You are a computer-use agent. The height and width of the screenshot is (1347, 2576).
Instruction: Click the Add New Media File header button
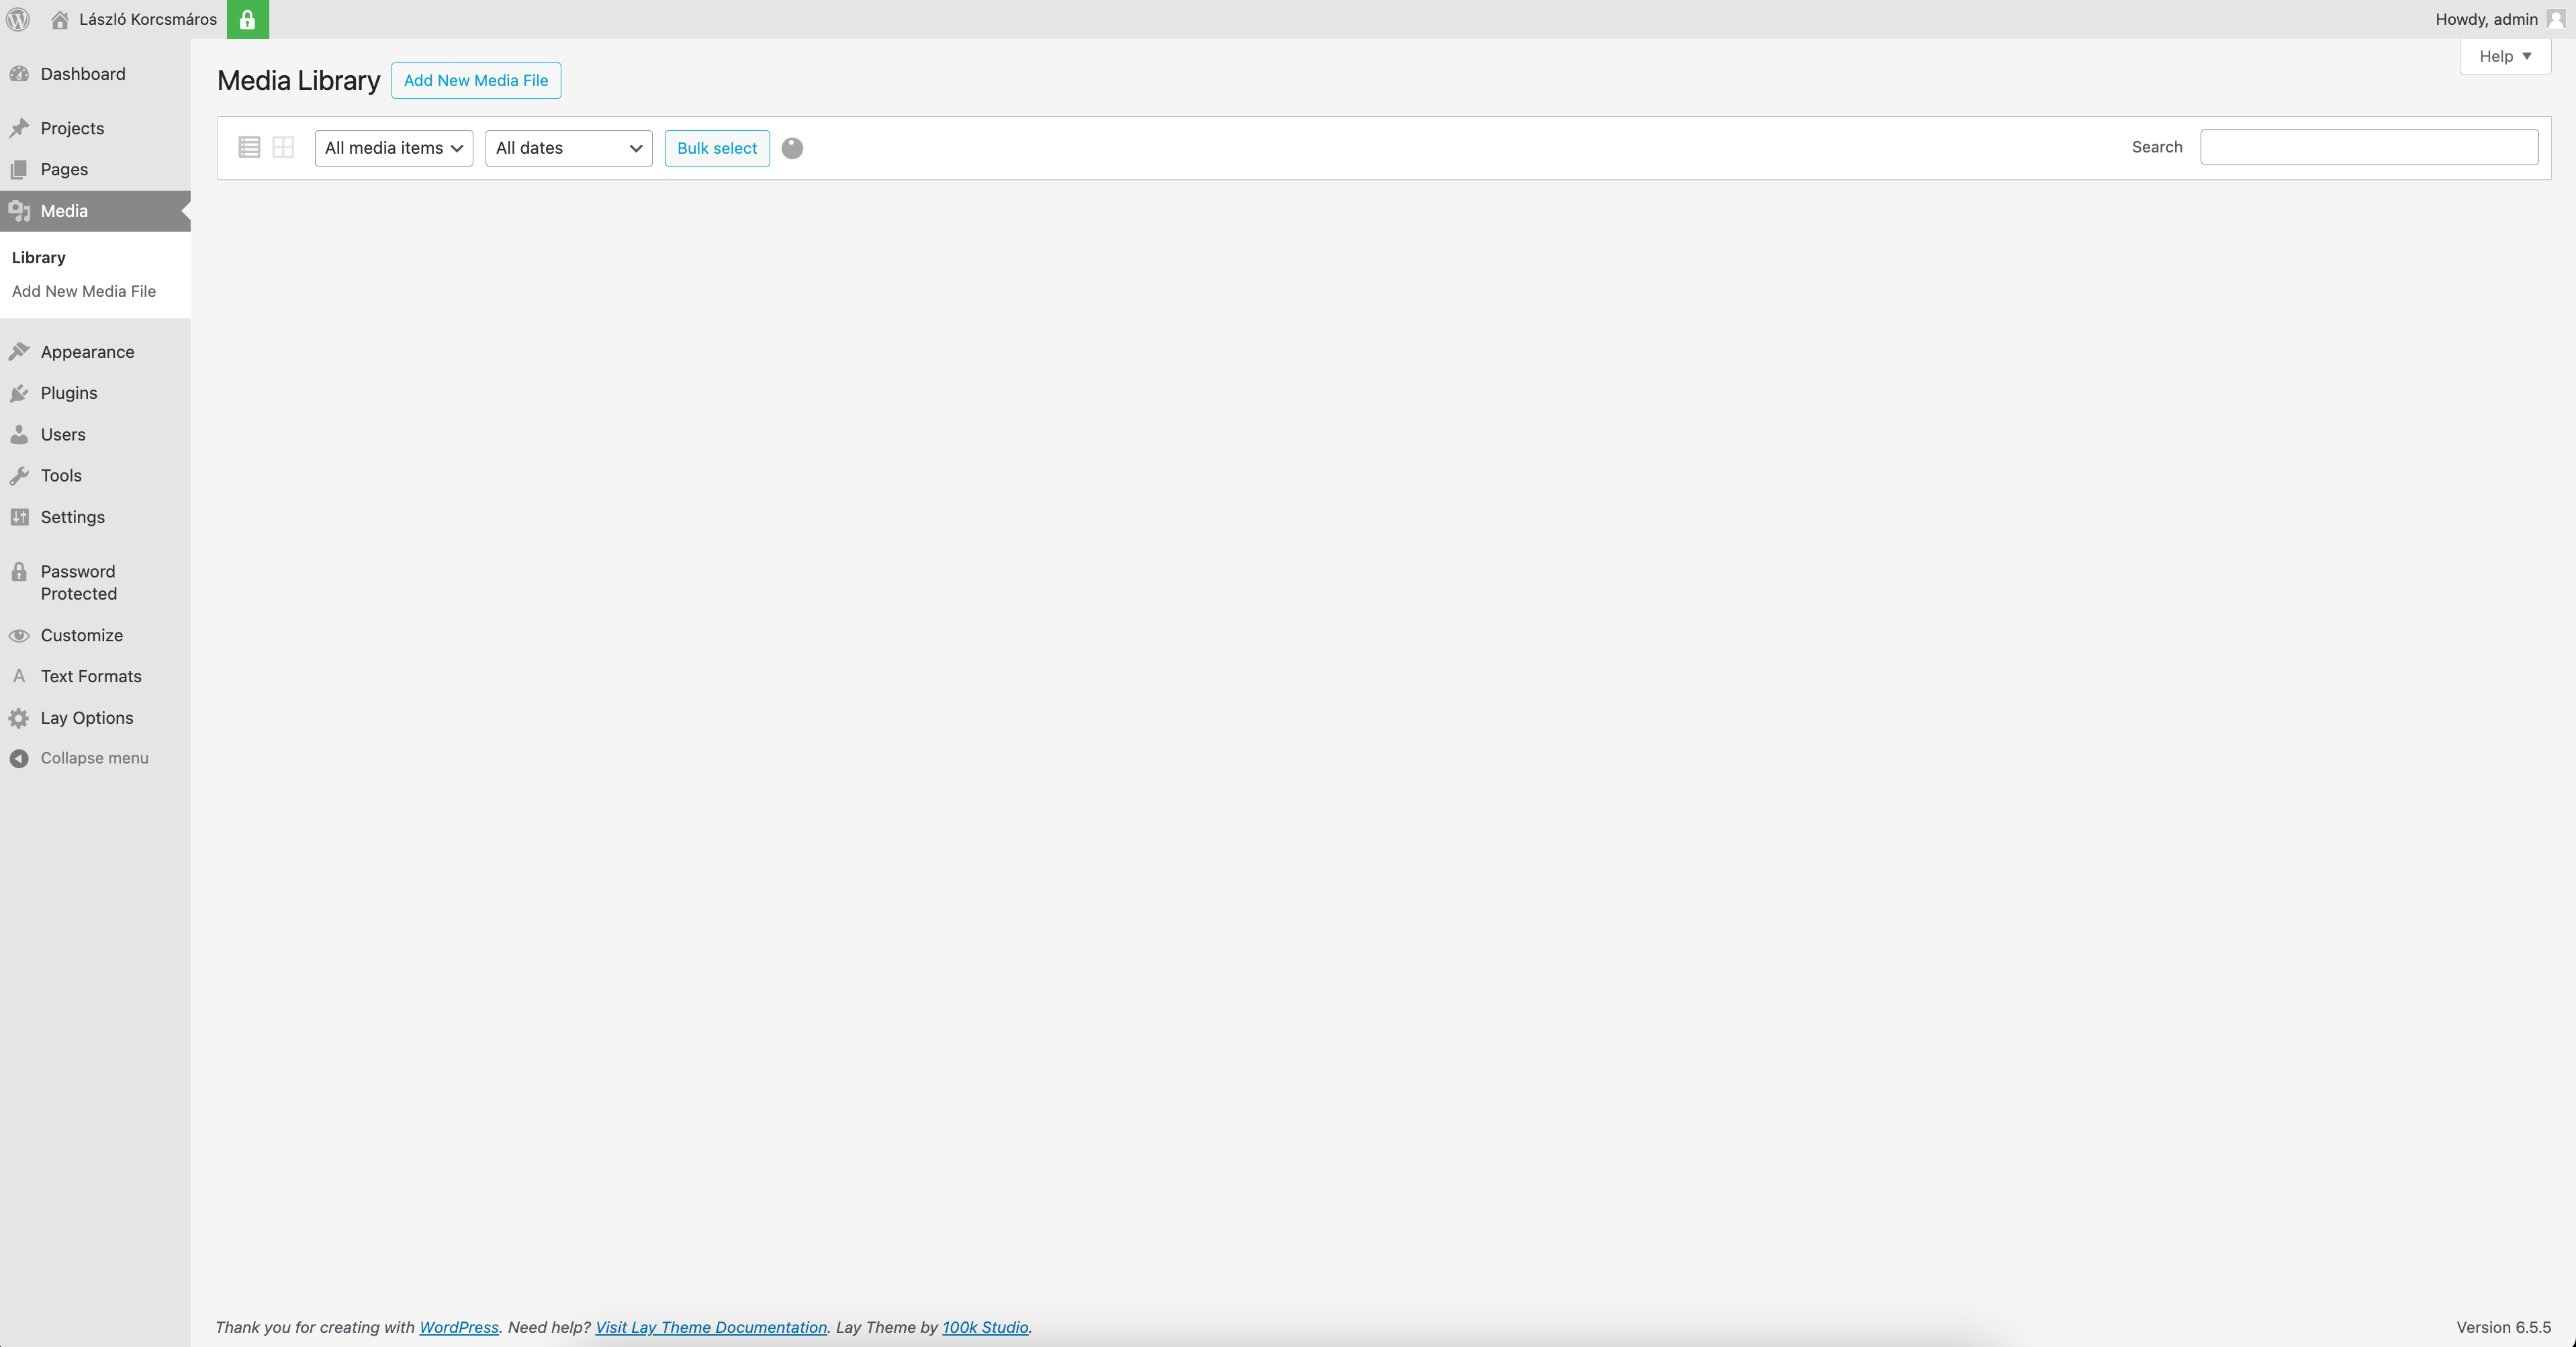click(x=475, y=80)
